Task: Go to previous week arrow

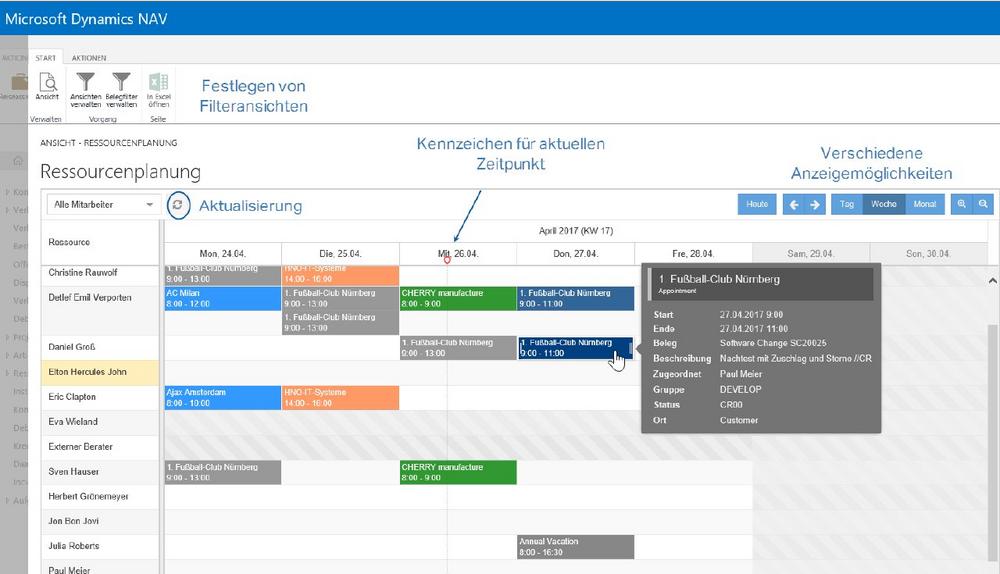Action: tap(794, 205)
